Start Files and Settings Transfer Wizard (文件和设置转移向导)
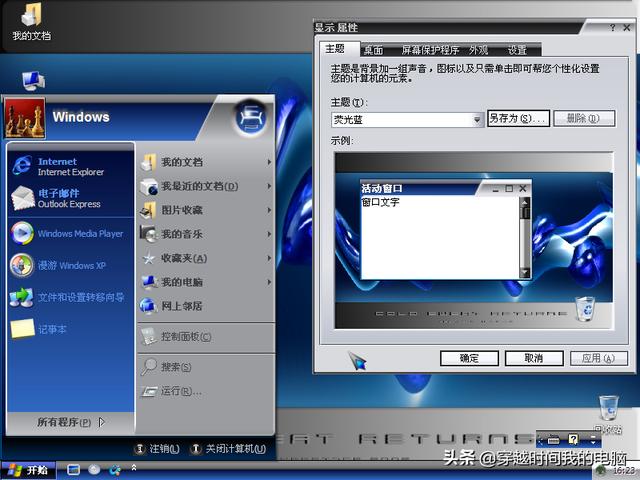 [x=70, y=297]
